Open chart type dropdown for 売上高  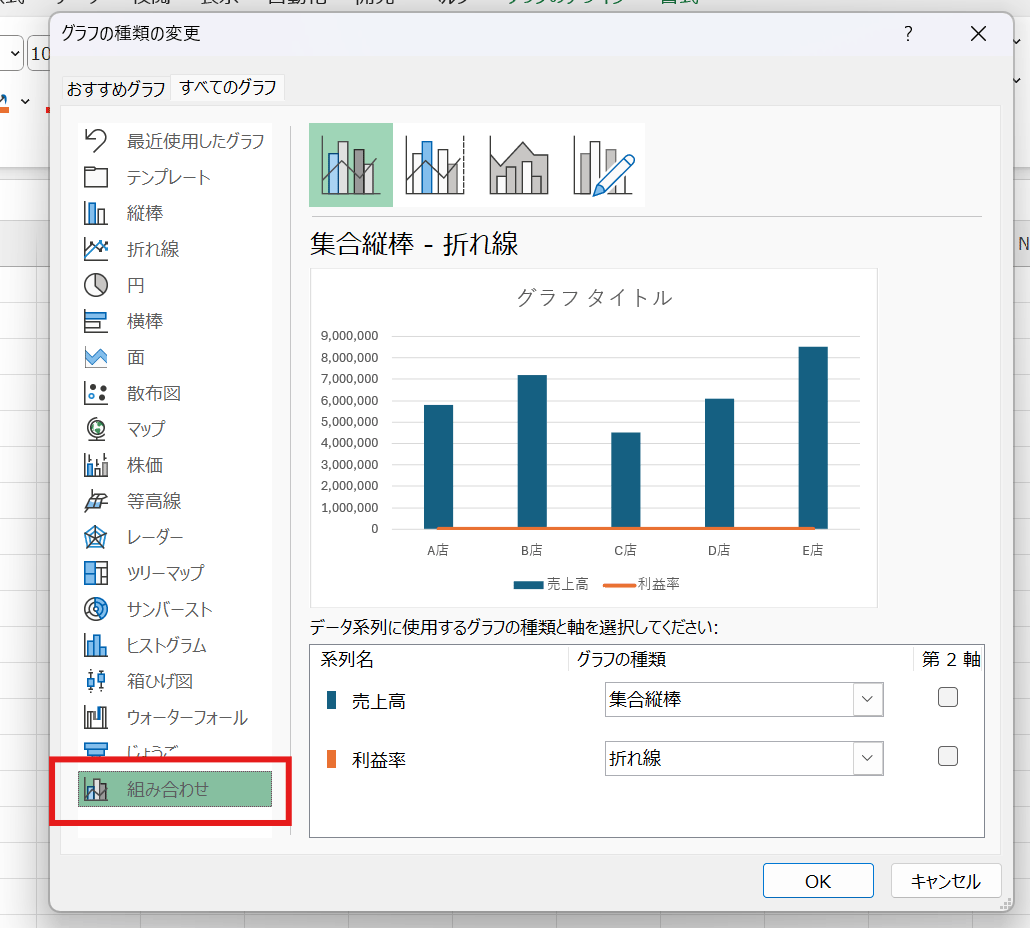click(867, 700)
